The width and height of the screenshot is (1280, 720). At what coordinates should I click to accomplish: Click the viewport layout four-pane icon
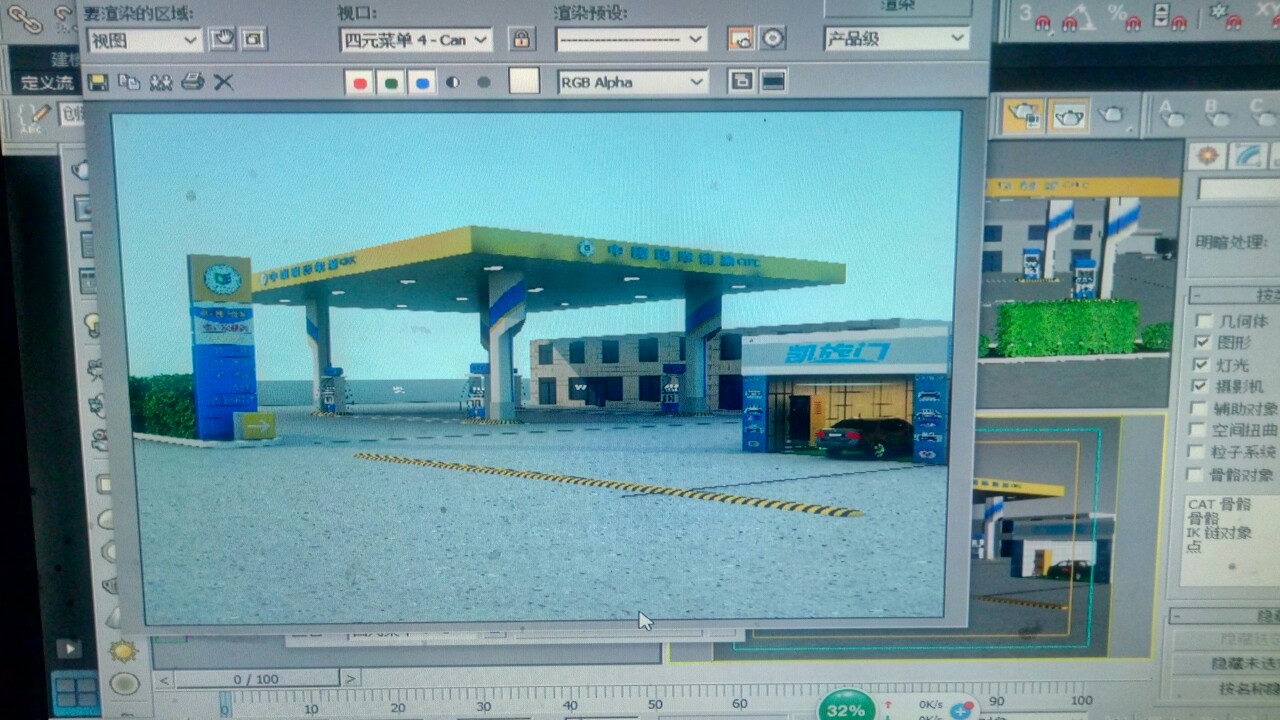tap(75, 693)
